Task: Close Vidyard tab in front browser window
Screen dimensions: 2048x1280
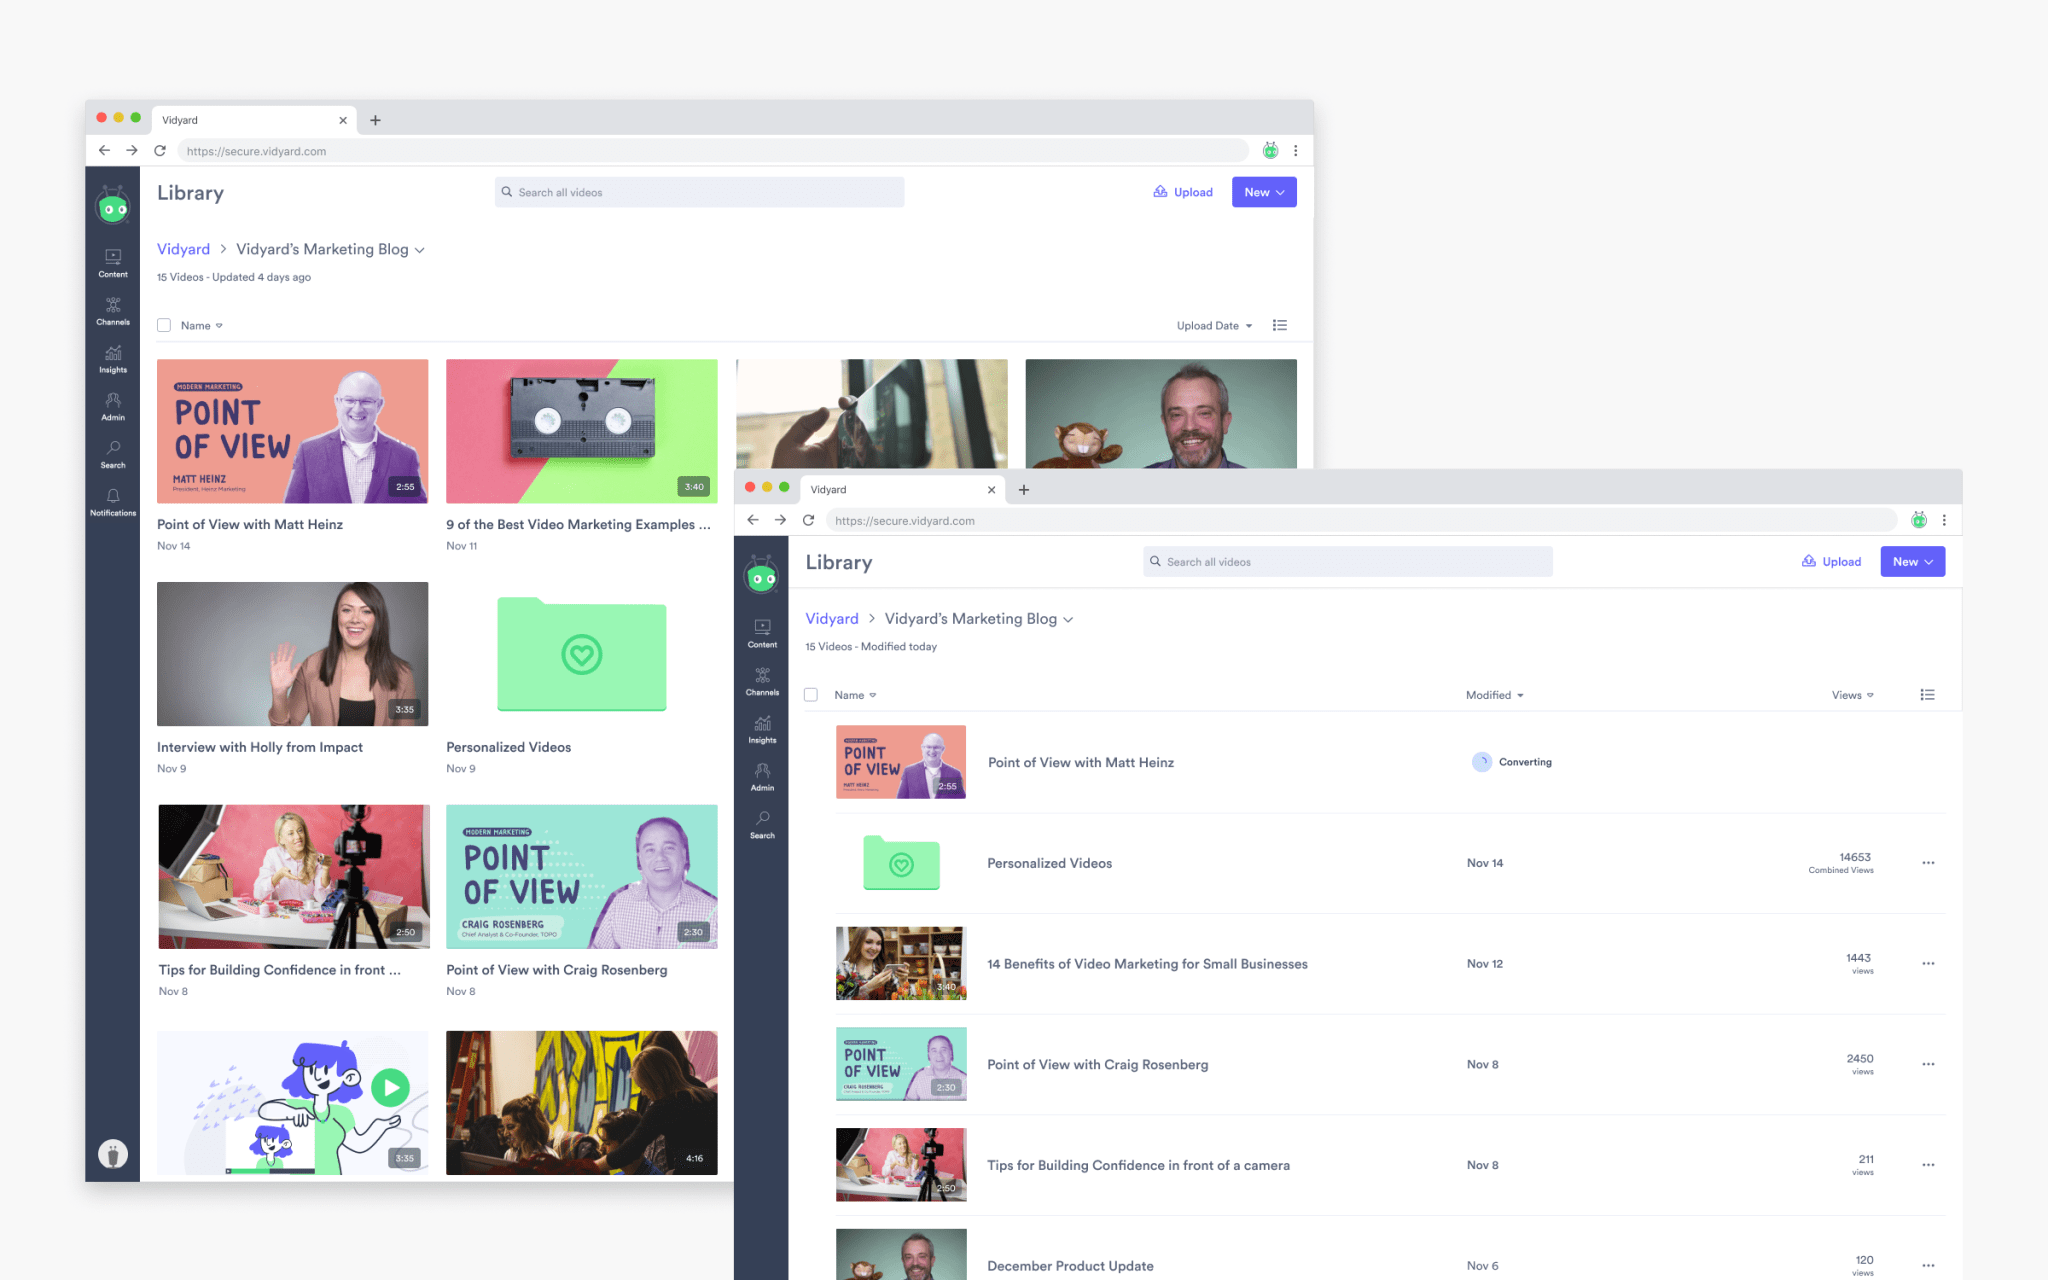Action: point(991,490)
